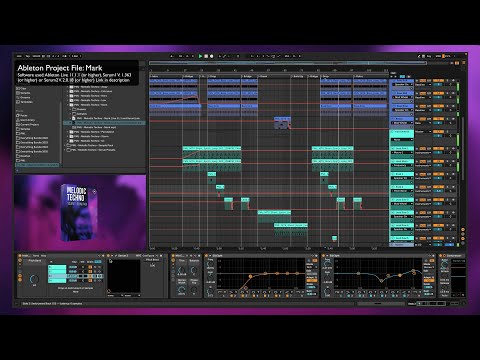Click the Melodic Techno pack artwork preview
The image size is (480, 360).
point(80,212)
